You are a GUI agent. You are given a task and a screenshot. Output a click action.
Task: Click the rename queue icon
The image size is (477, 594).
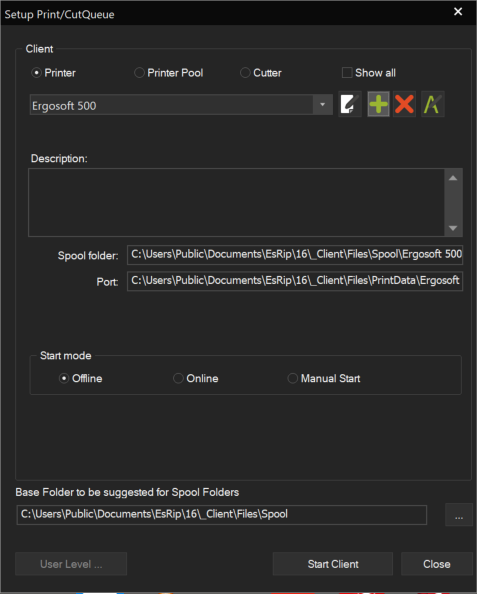(x=433, y=104)
